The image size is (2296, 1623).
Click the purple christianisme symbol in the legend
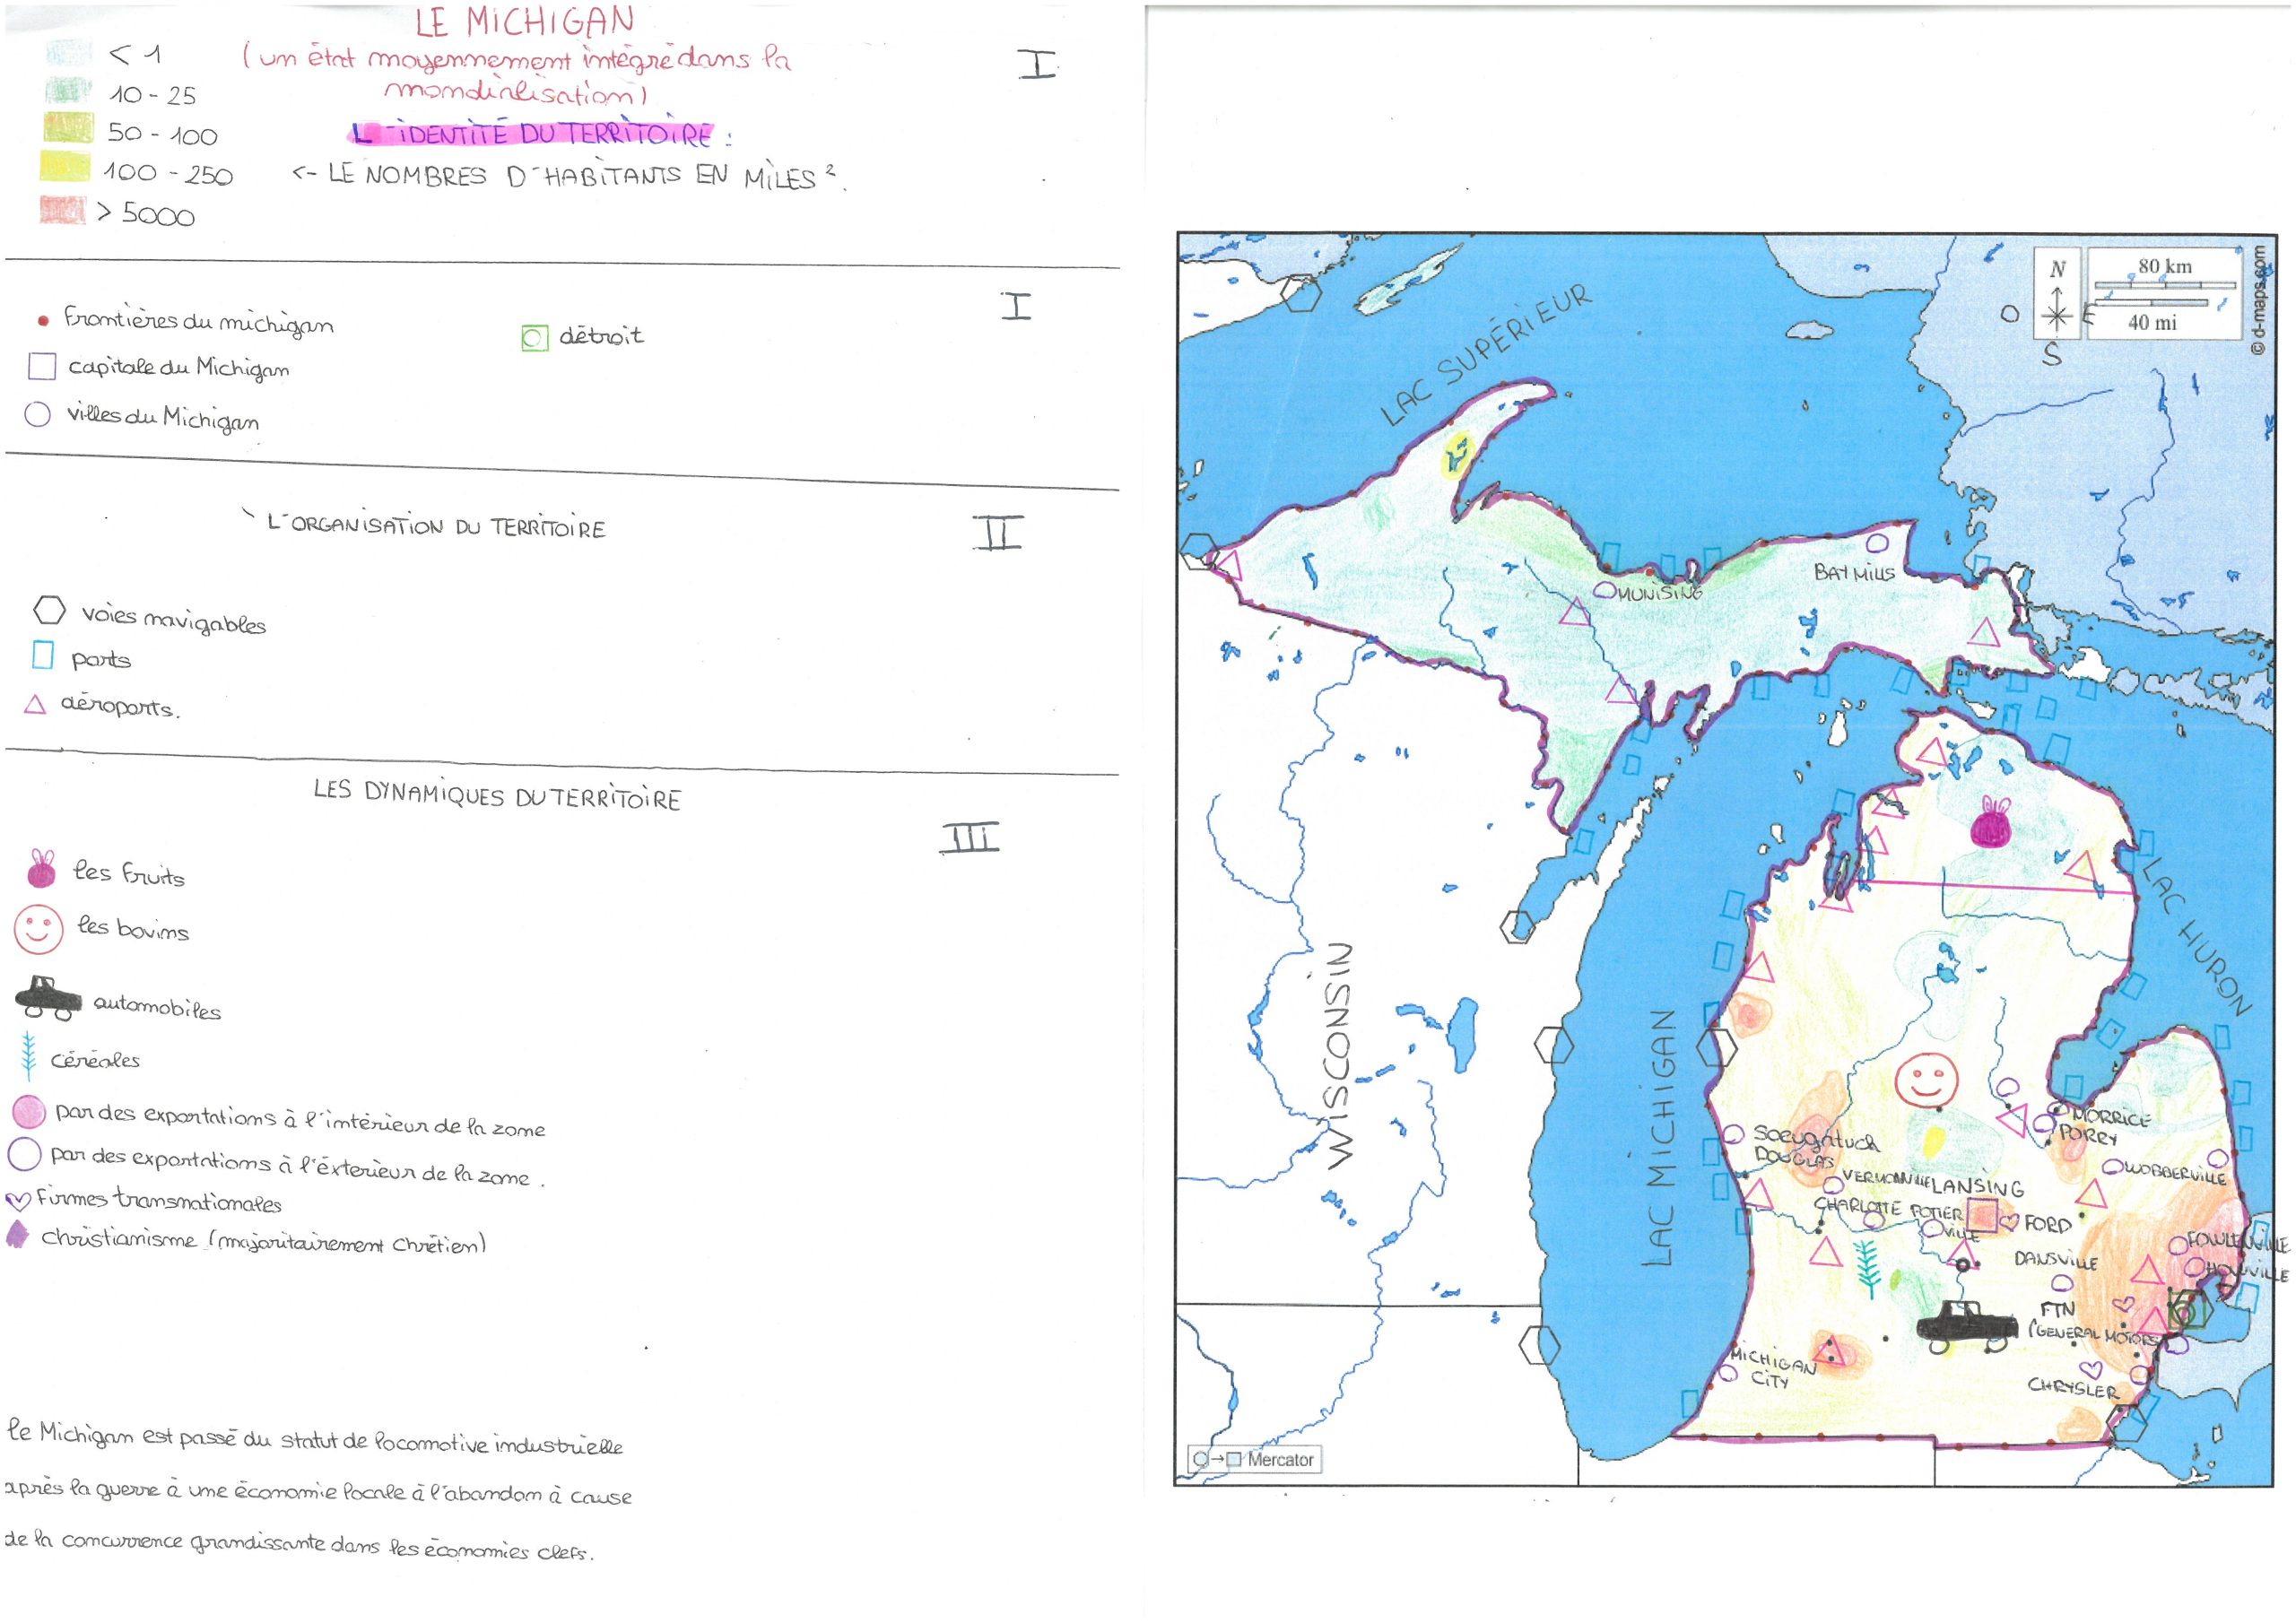16,1236
